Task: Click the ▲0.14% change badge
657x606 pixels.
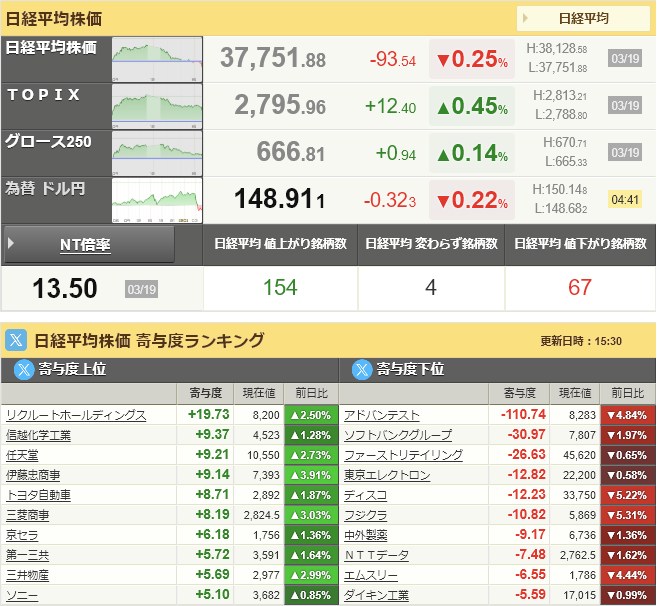Action: [x=472, y=153]
